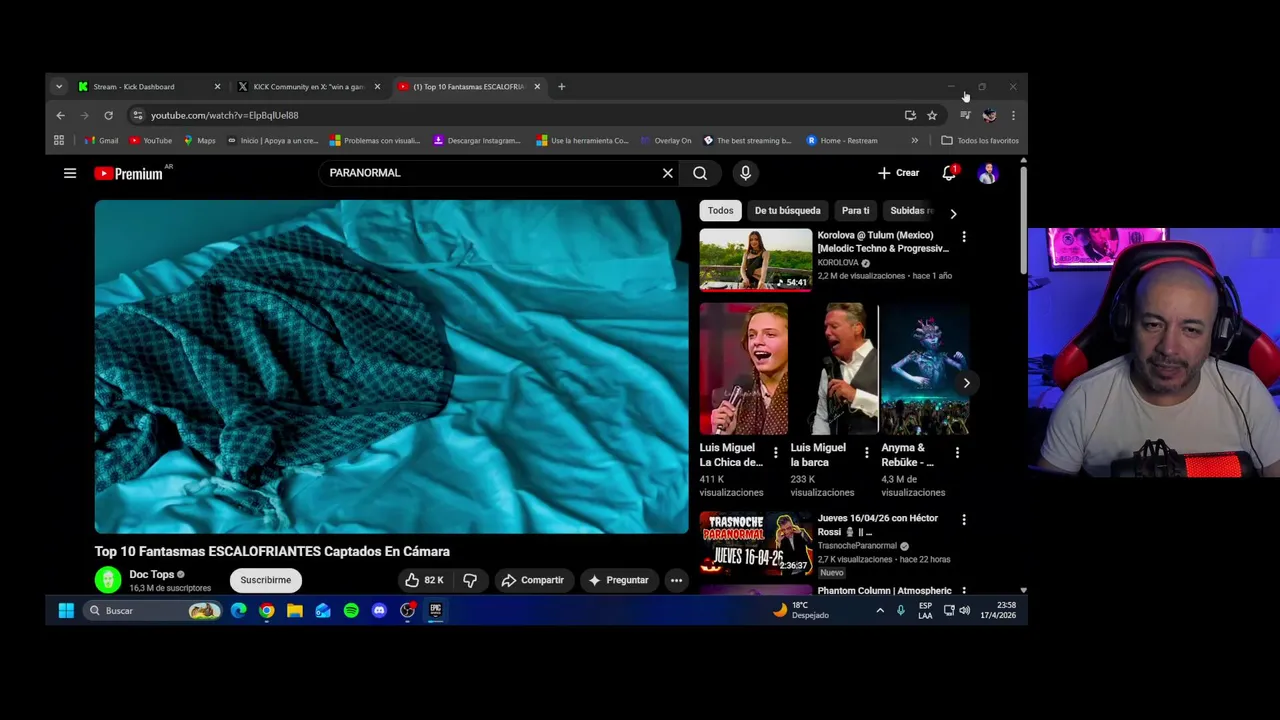Click the Jueves 16/04/26 con Héctor Rossi title
Image resolution: width=1280 pixels, height=720 pixels.
pyautogui.click(x=877, y=525)
